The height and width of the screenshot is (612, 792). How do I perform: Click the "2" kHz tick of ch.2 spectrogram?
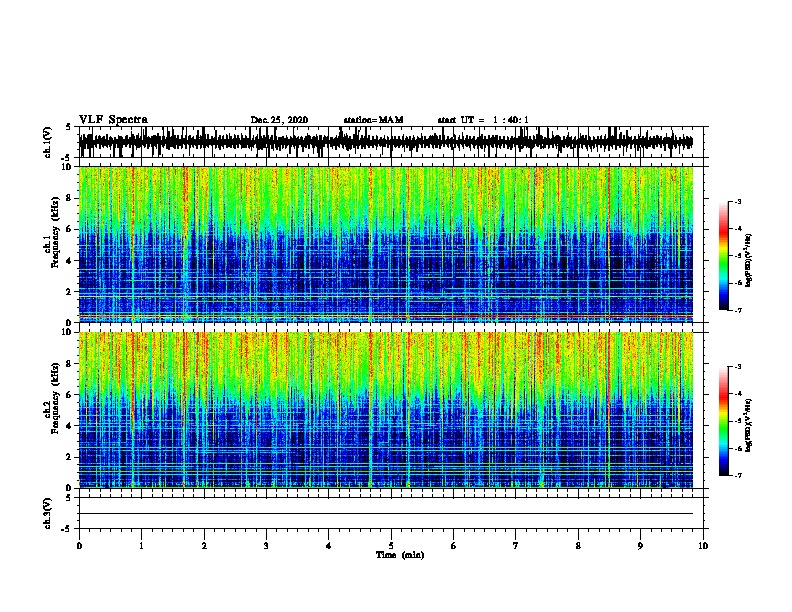pyautogui.click(x=69, y=457)
